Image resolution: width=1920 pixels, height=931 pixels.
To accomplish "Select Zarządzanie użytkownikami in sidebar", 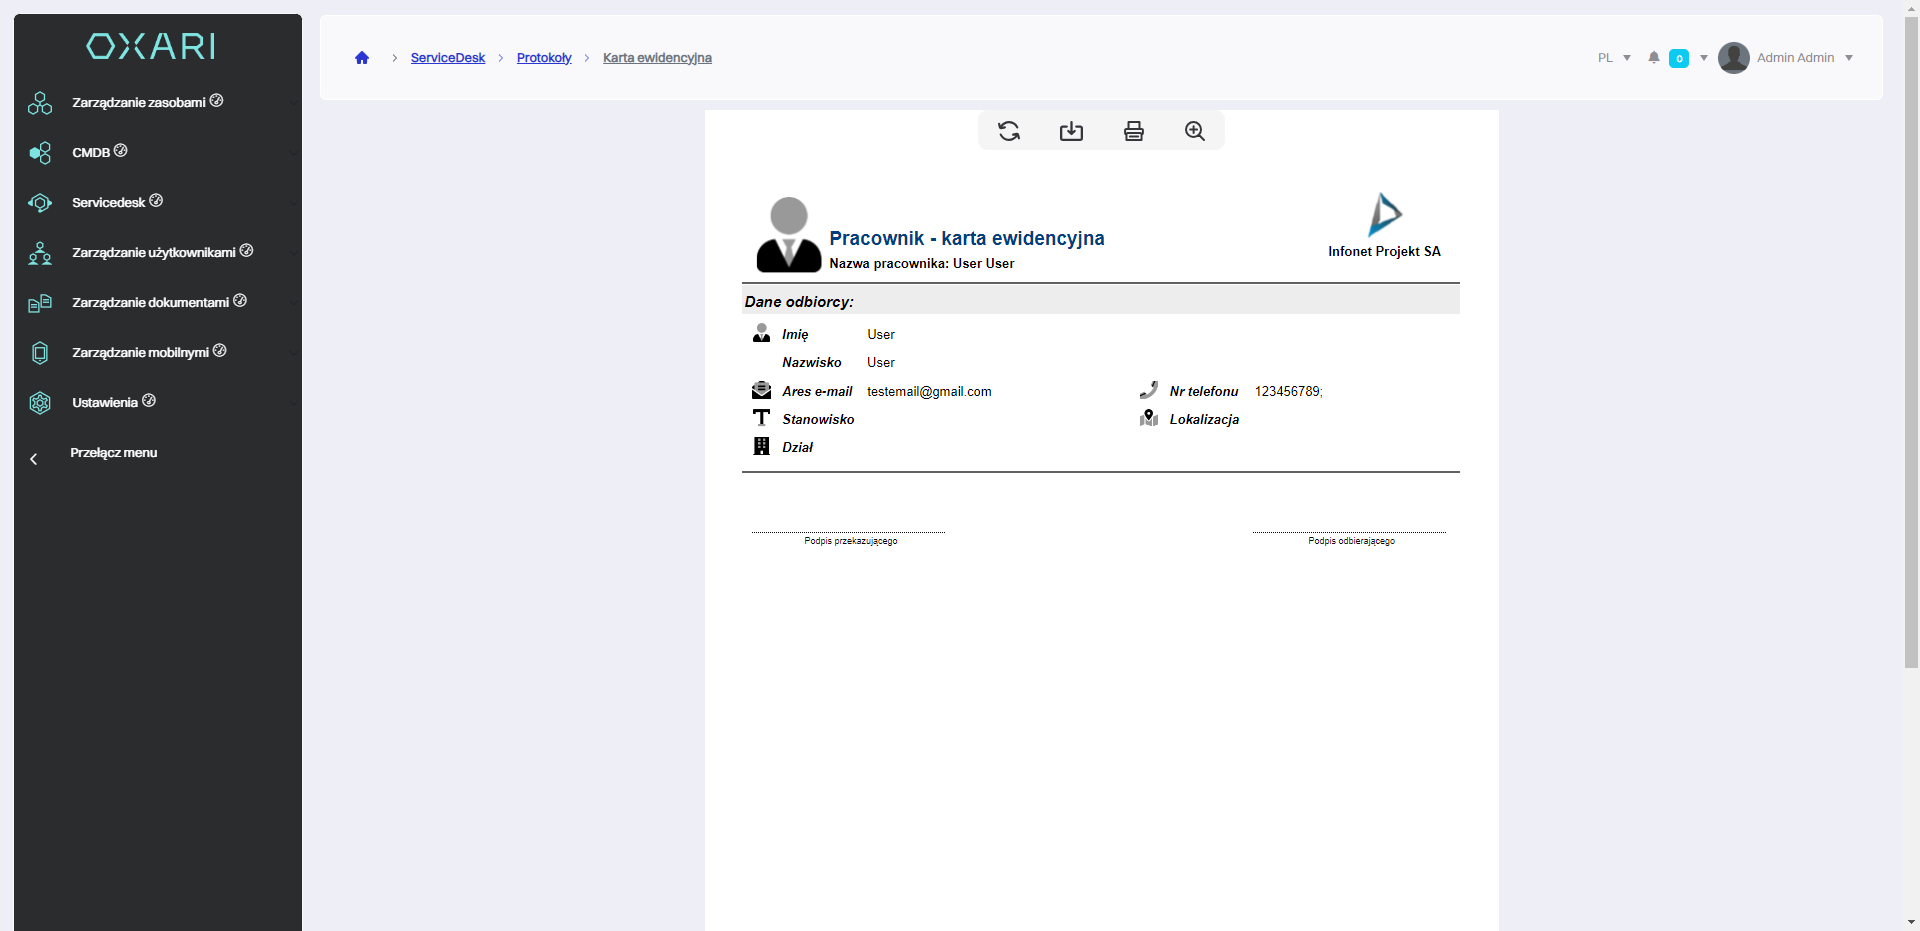I will (154, 253).
